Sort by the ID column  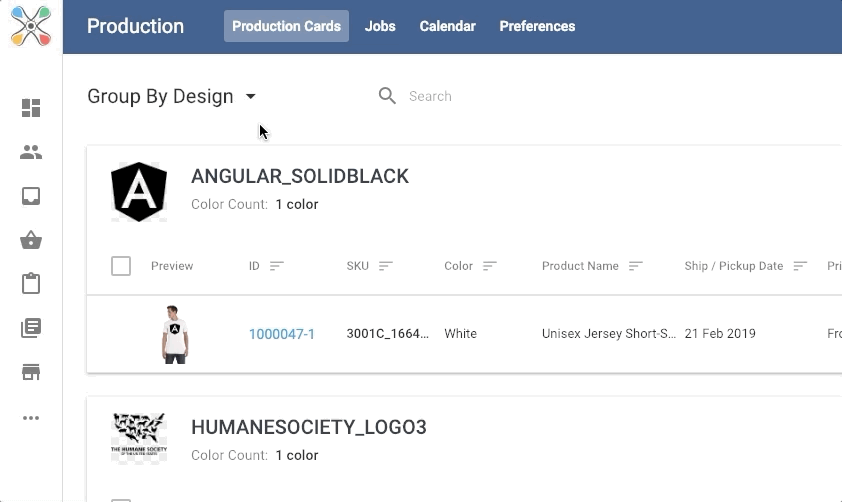pos(277,266)
